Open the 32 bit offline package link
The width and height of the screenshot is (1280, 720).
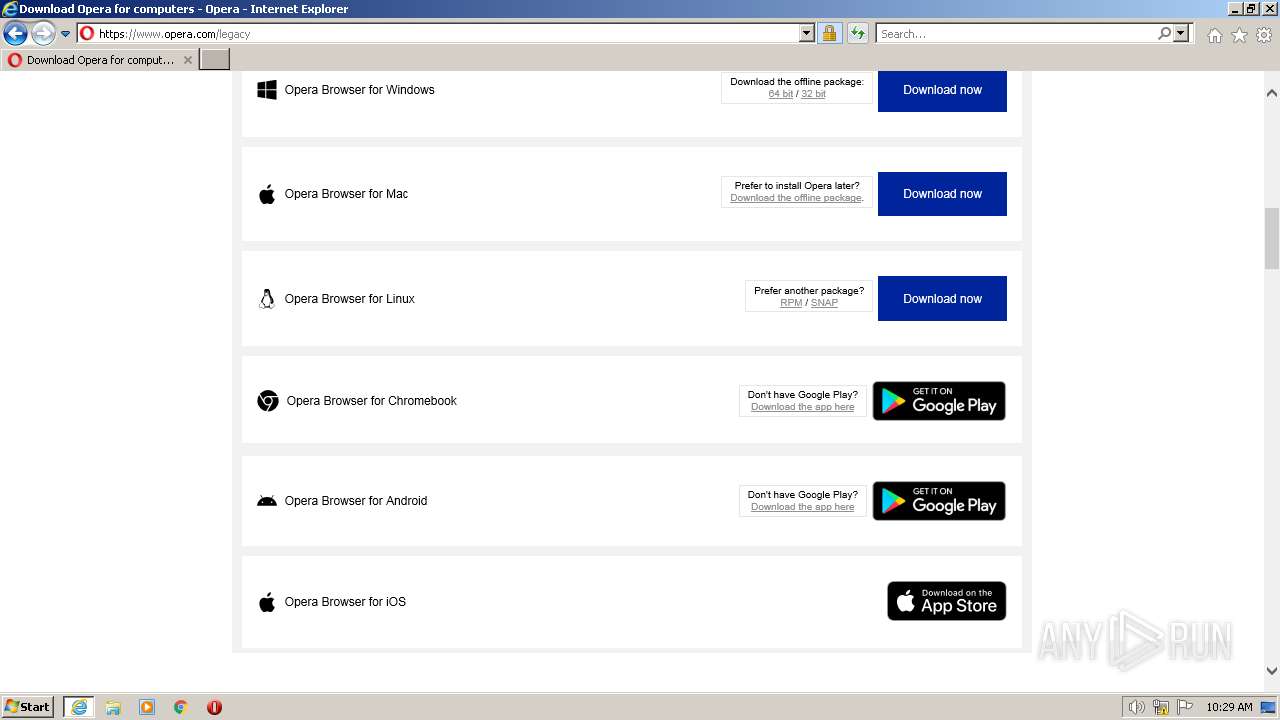click(x=813, y=94)
